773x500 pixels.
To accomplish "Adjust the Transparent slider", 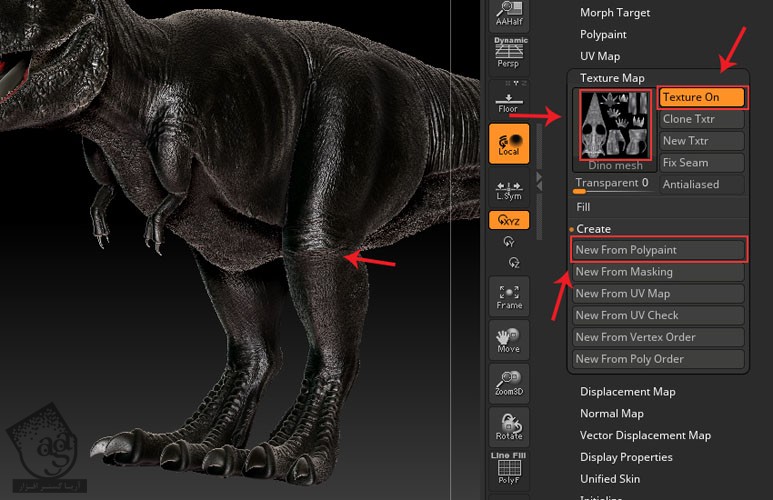I will coord(613,185).
